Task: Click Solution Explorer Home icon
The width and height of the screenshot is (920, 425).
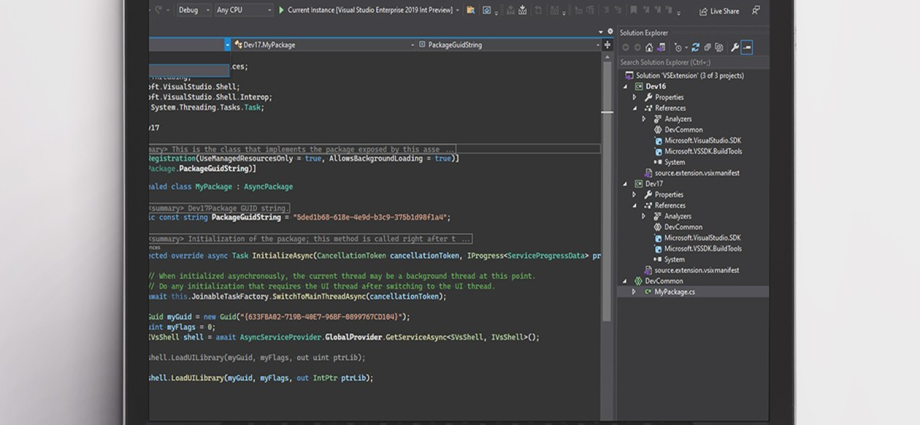Action: coord(649,48)
